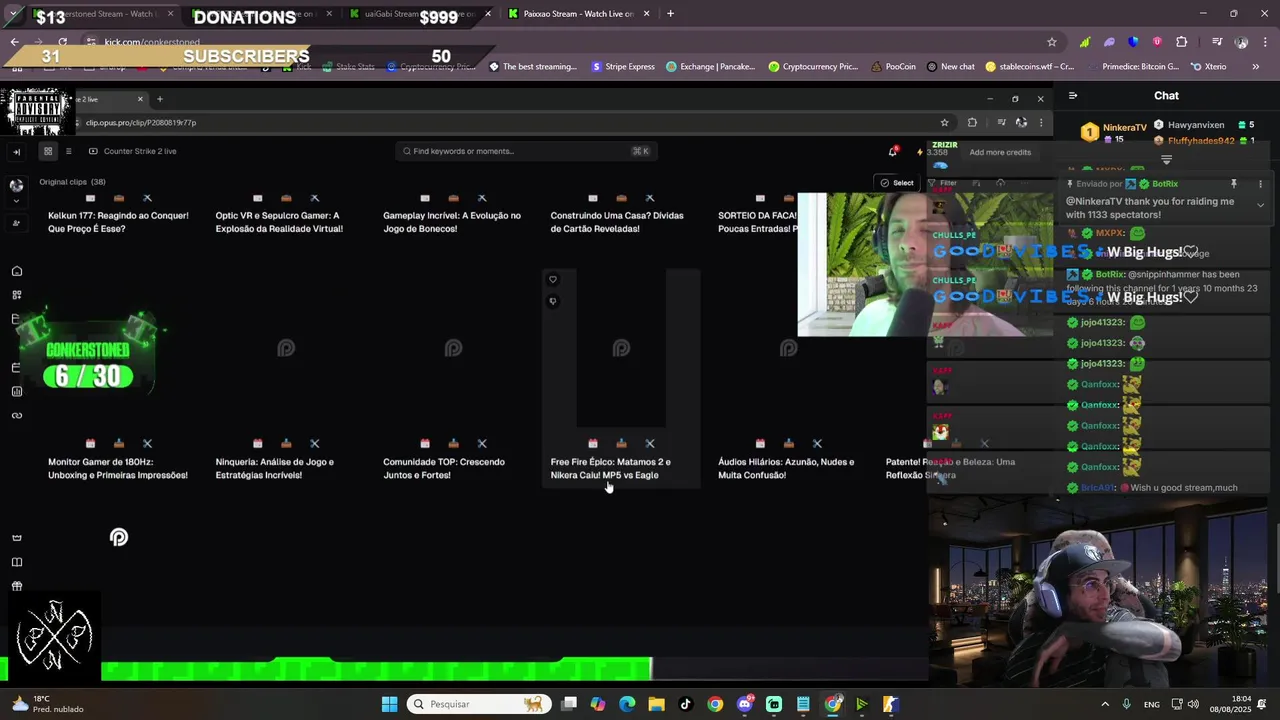The image size is (1280, 720).
Task: Click the Select clips button
Action: click(897, 183)
